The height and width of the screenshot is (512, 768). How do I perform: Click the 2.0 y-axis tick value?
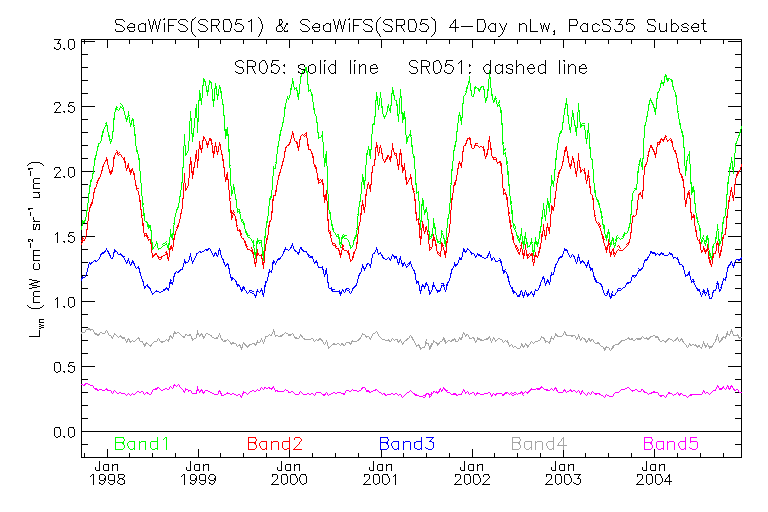[x=64, y=172]
